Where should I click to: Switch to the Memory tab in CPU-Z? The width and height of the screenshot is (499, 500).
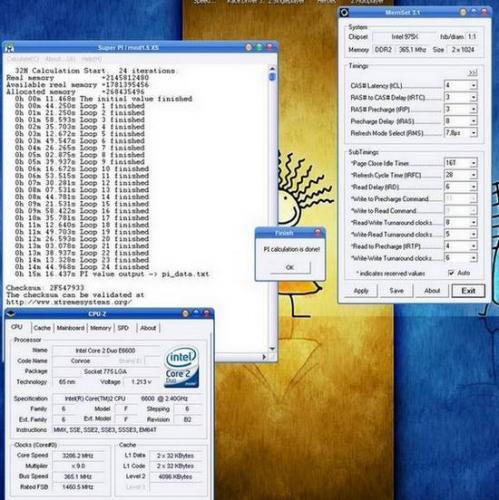100,328
